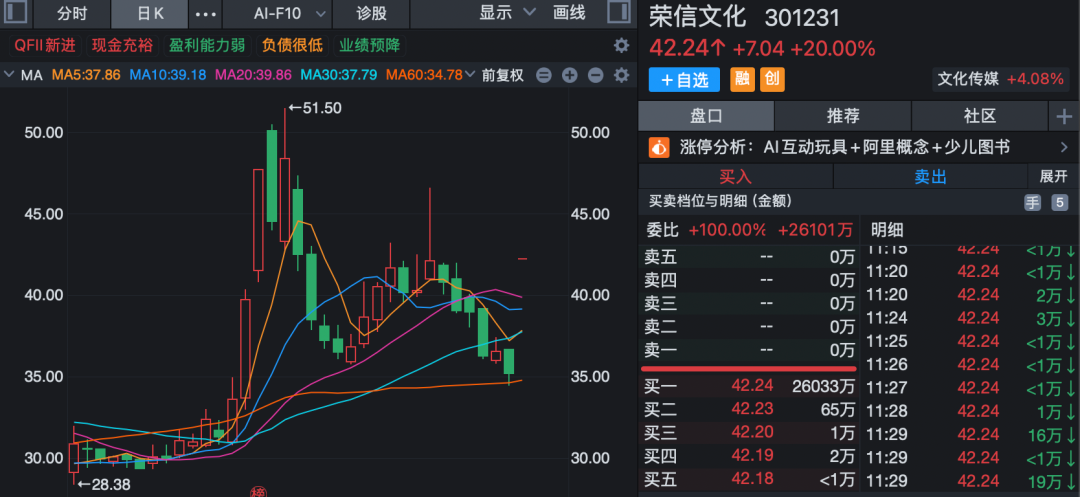Click the 涨停分析 orange analysis icon

pyautogui.click(x=659, y=148)
